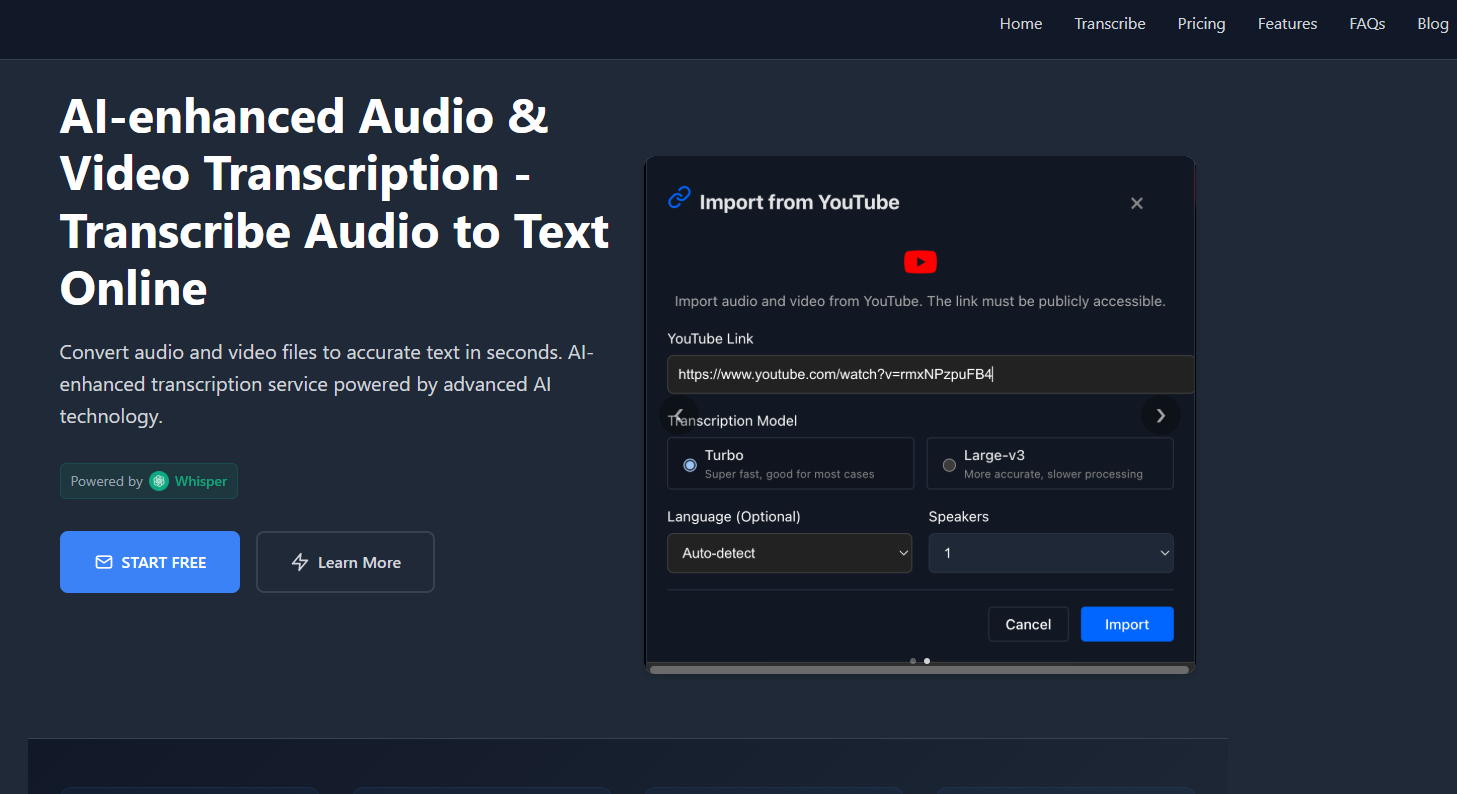Viewport: 1457px width, 794px height.
Task: Open the Pricing page from navigation
Action: pos(1201,24)
